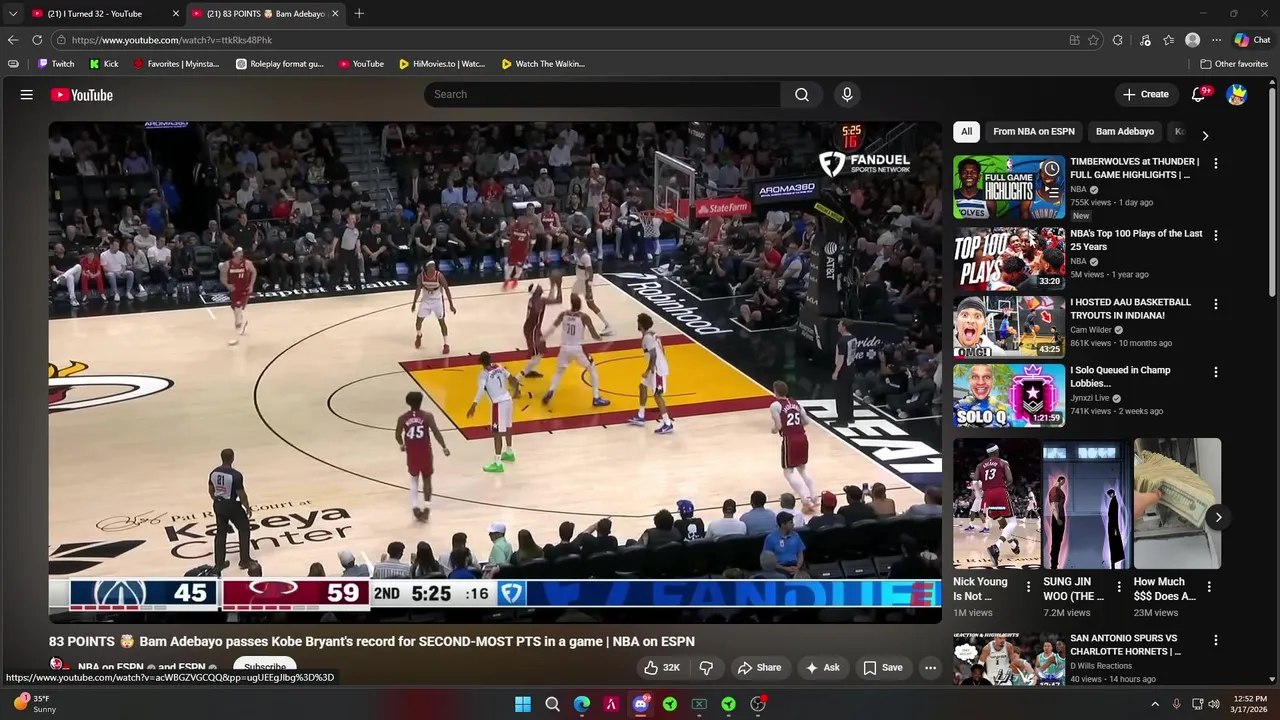Show hidden system tray icons
Viewport: 1280px width, 720px height.
pyautogui.click(x=1155, y=704)
